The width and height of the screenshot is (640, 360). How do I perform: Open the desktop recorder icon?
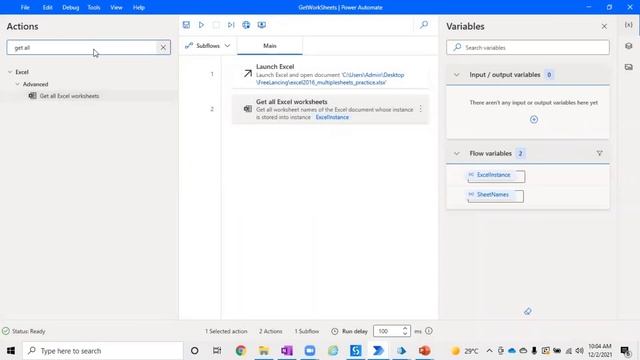(x=262, y=25)
